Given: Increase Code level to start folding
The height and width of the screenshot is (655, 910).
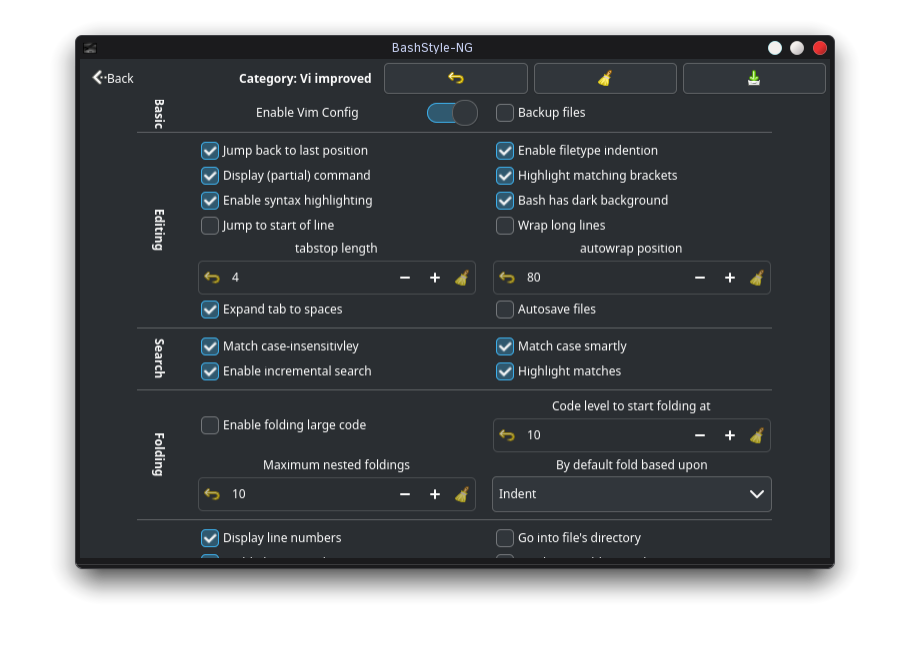Looking at the screenshot, I should (x=730, y=435).
